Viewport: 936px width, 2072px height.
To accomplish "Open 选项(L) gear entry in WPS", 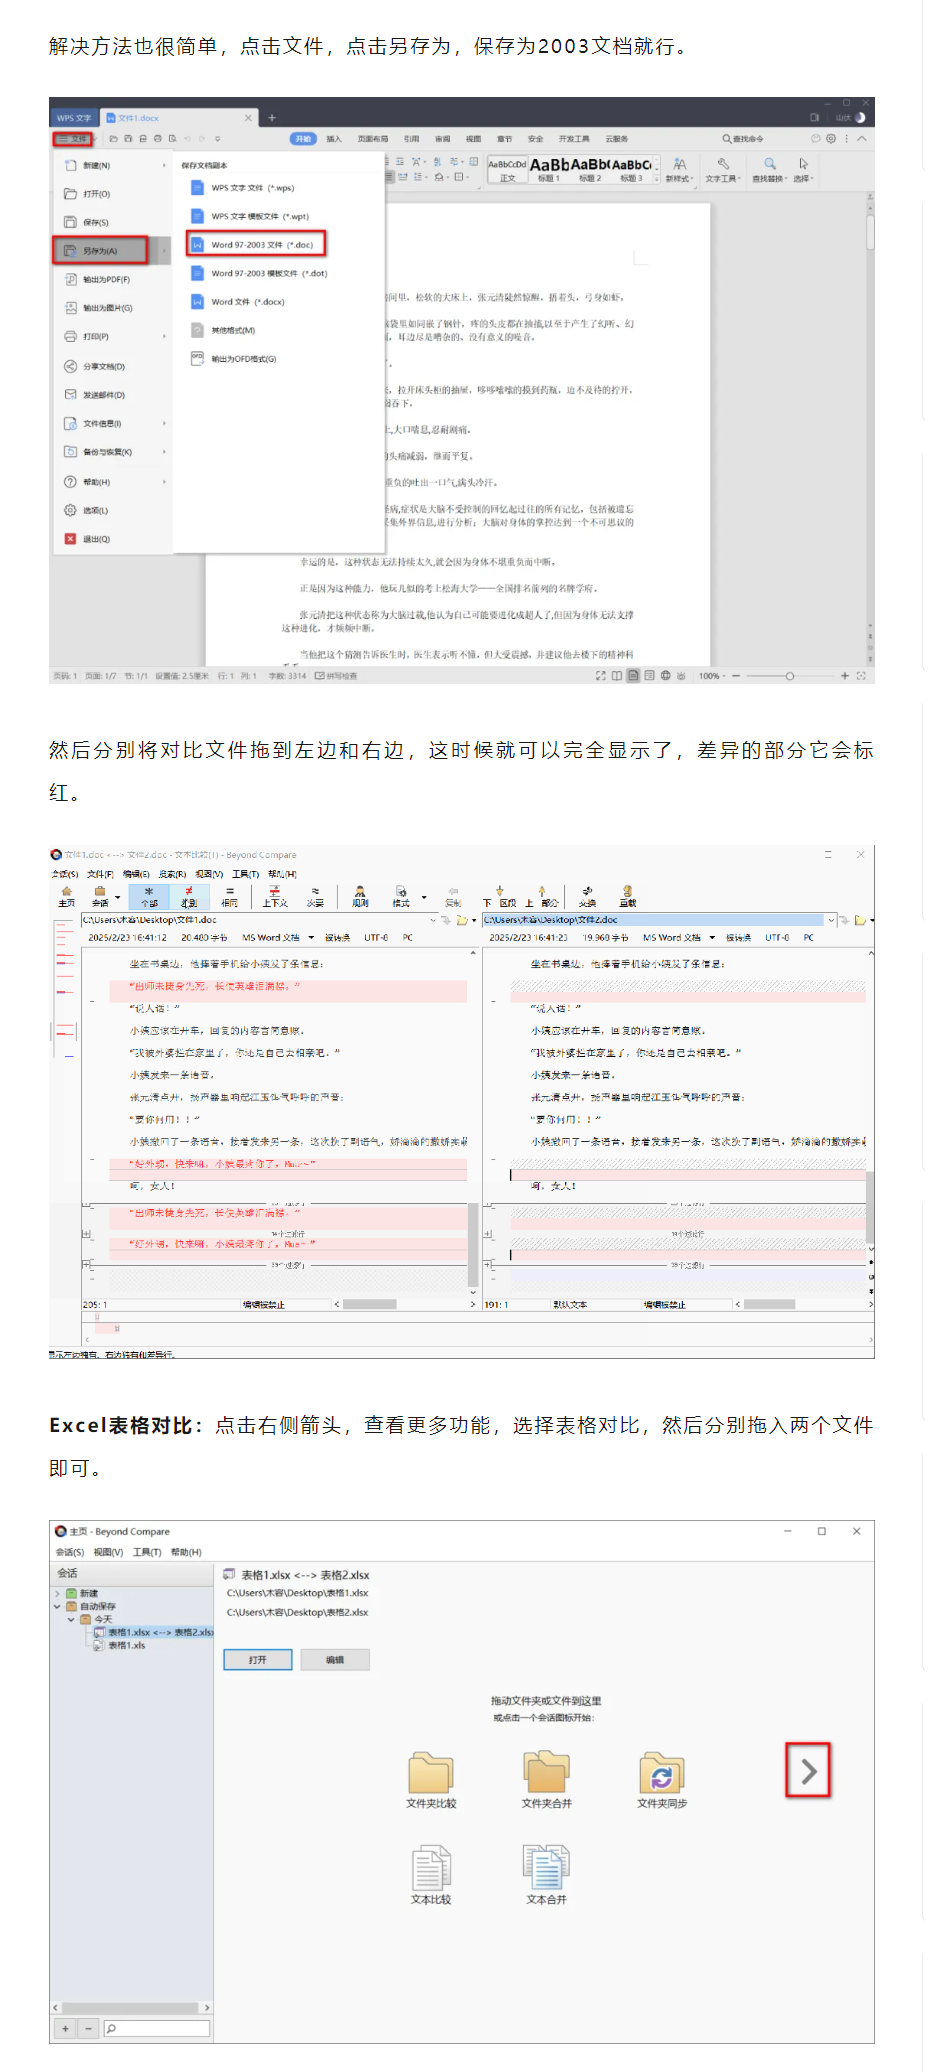I will [87, 510].
